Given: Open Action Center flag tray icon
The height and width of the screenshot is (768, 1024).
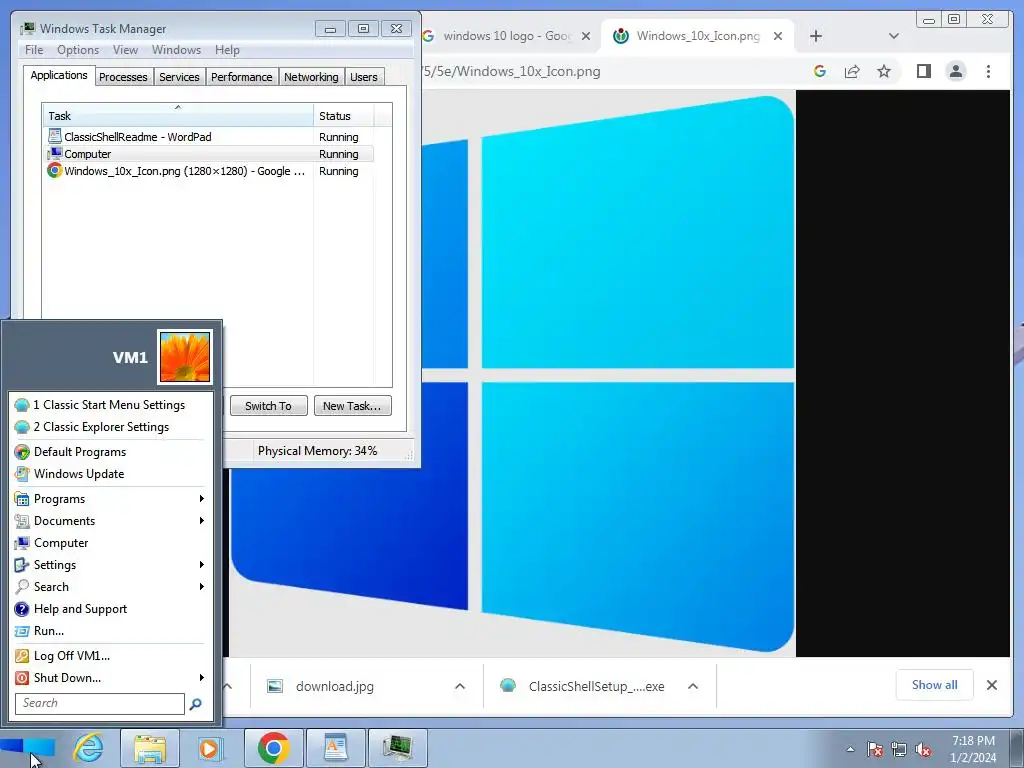Looking at the screenshot, I should 875,749.
